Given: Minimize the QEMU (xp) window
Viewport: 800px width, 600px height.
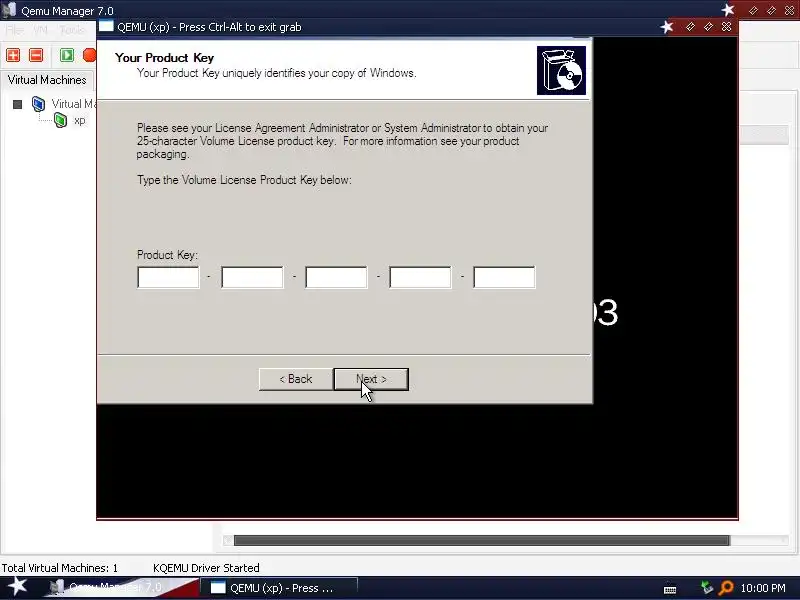Looking at the screenshot, I should click(x=690, y=27).
